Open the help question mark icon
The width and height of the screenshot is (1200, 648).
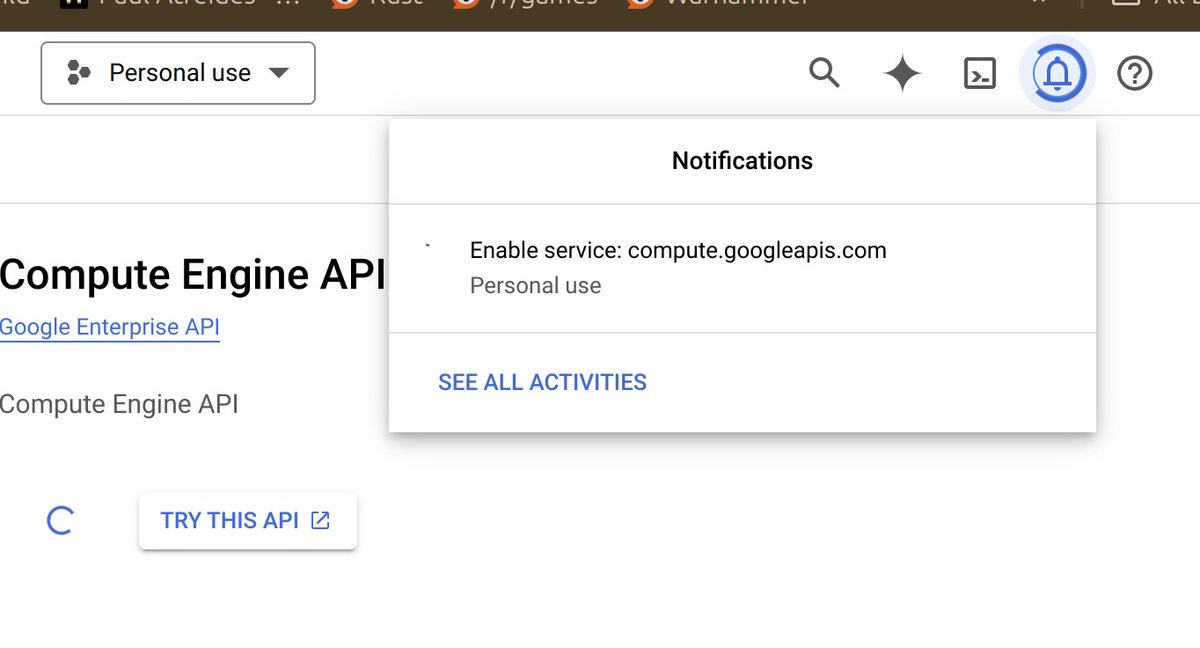pos(1135,73)
